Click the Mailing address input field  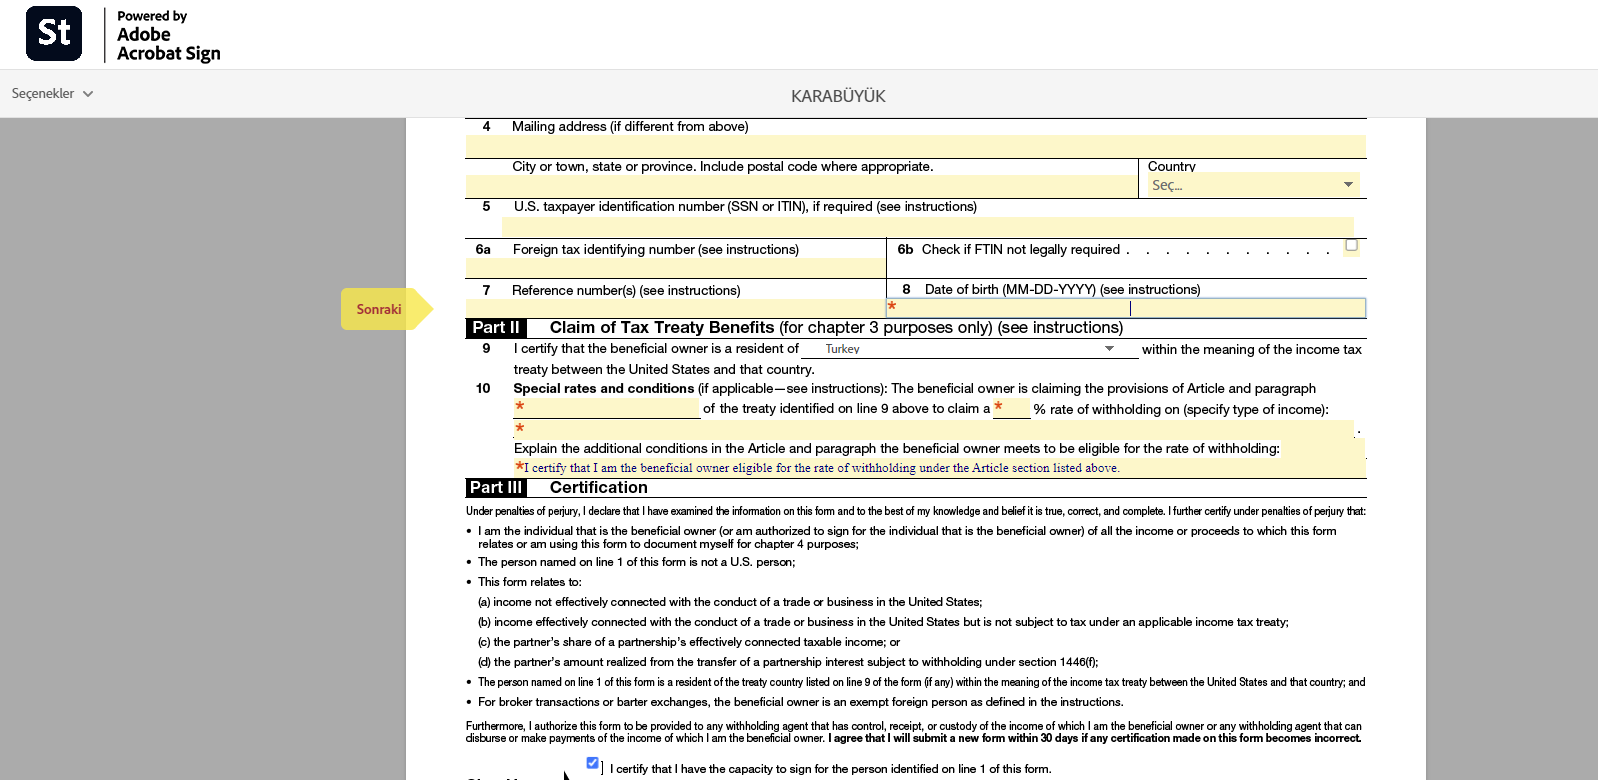point(915,146)
